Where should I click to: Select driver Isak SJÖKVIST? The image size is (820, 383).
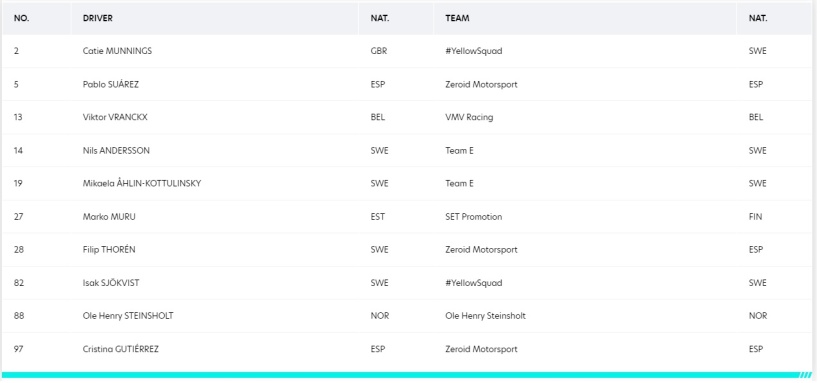click(111, 283)
